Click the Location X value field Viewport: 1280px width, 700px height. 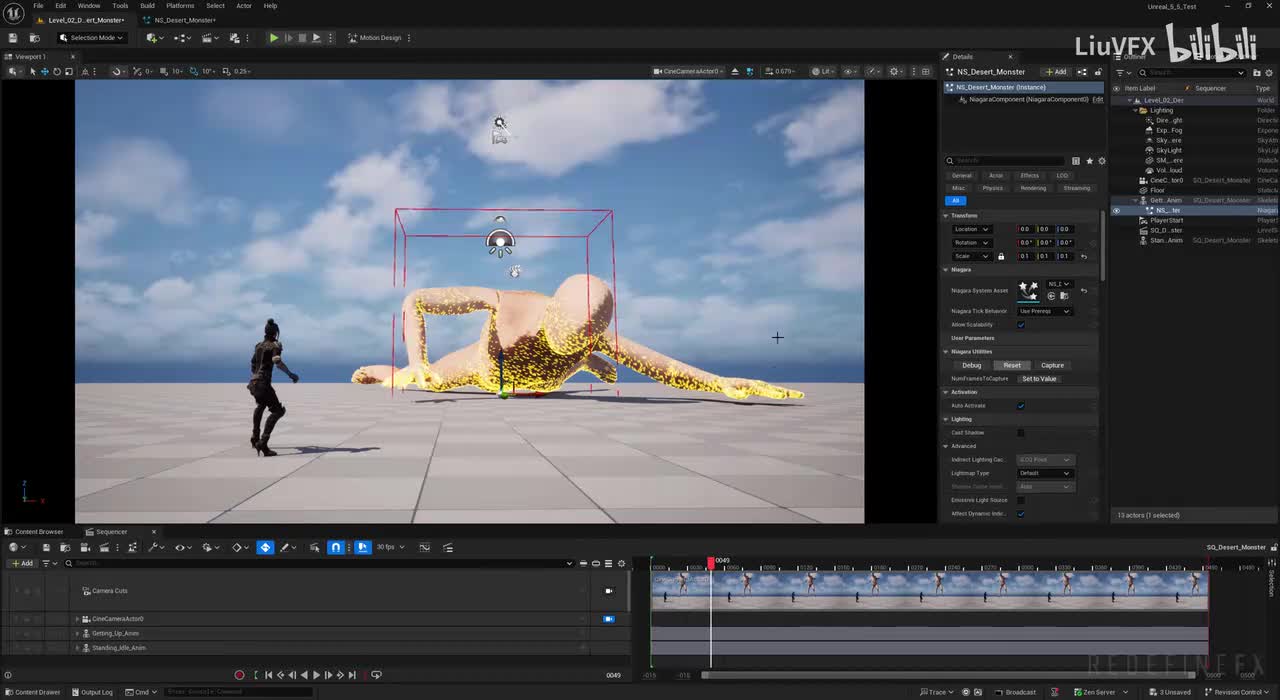[1025, 229]
